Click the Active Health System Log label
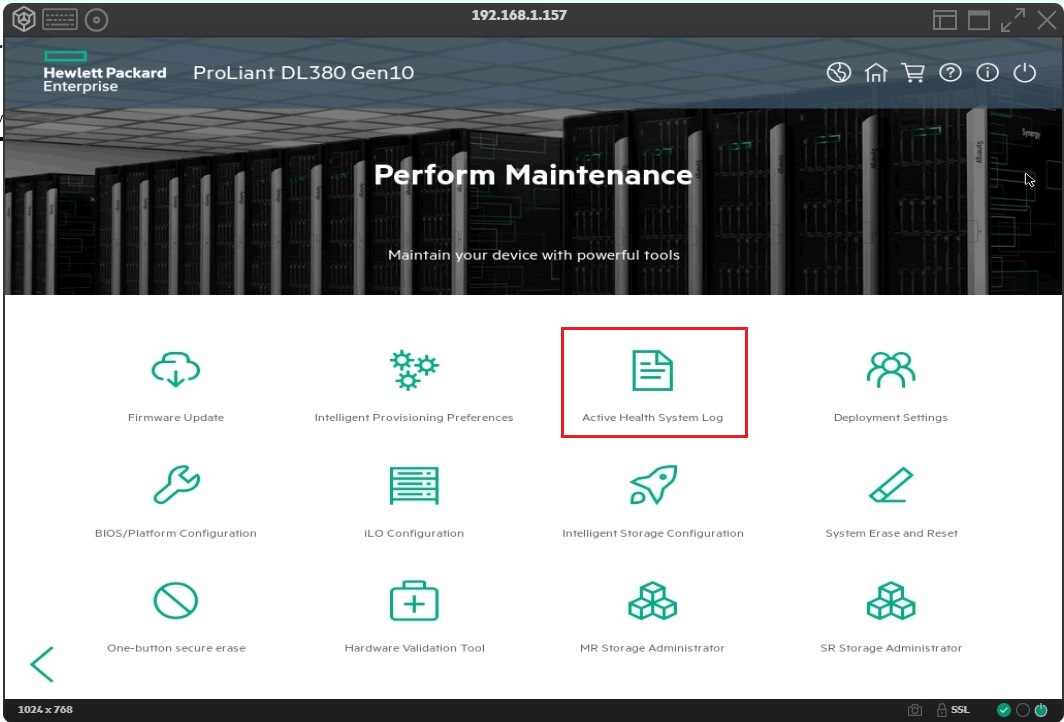Screen dimensions: 1064x722 tap(653, 417)
